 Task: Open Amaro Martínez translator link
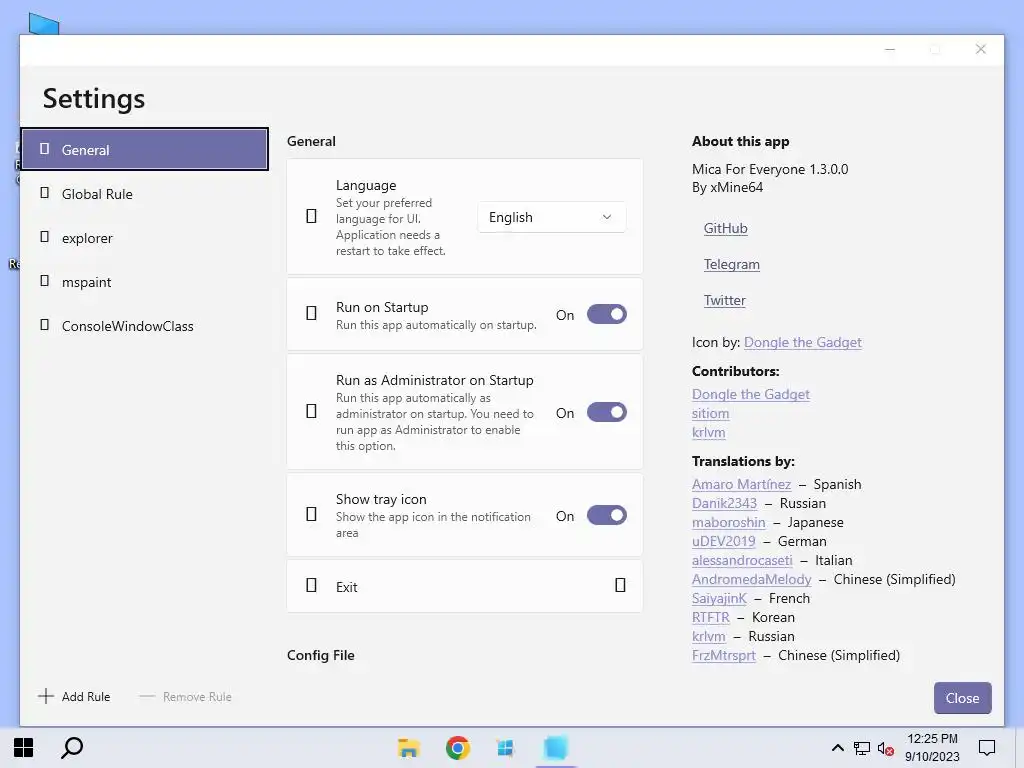(741, 485)
